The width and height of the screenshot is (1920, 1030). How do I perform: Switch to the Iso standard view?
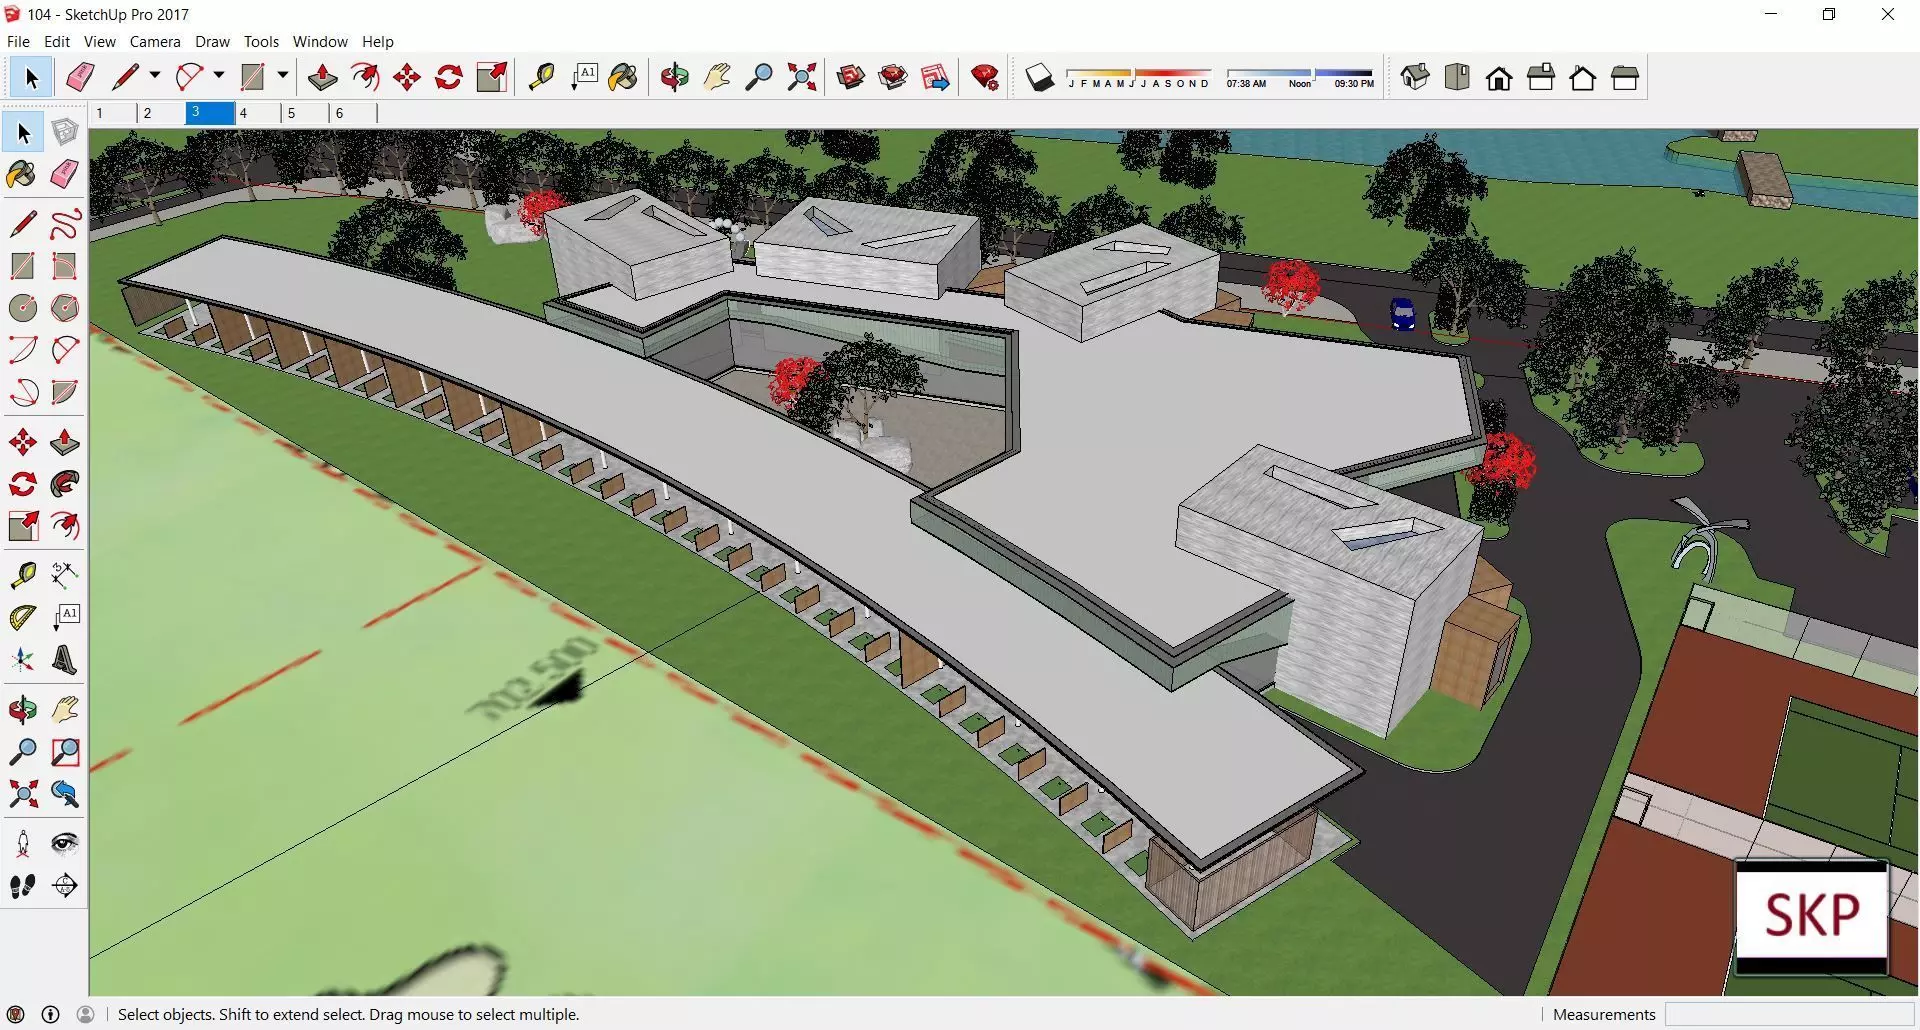(x=1415, y=77)
